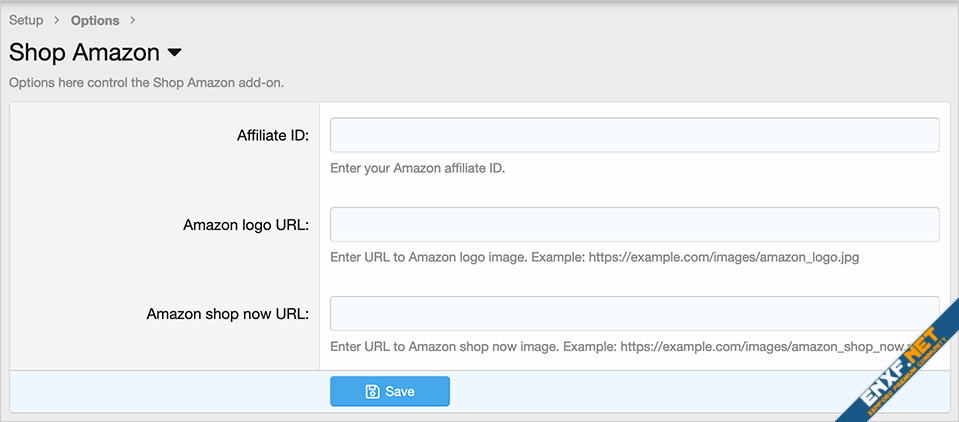Image resolution: width=959 pixels, height=422 pixels.
Task: Click the floppy disk icon in Save
Action: pos(372,392)
